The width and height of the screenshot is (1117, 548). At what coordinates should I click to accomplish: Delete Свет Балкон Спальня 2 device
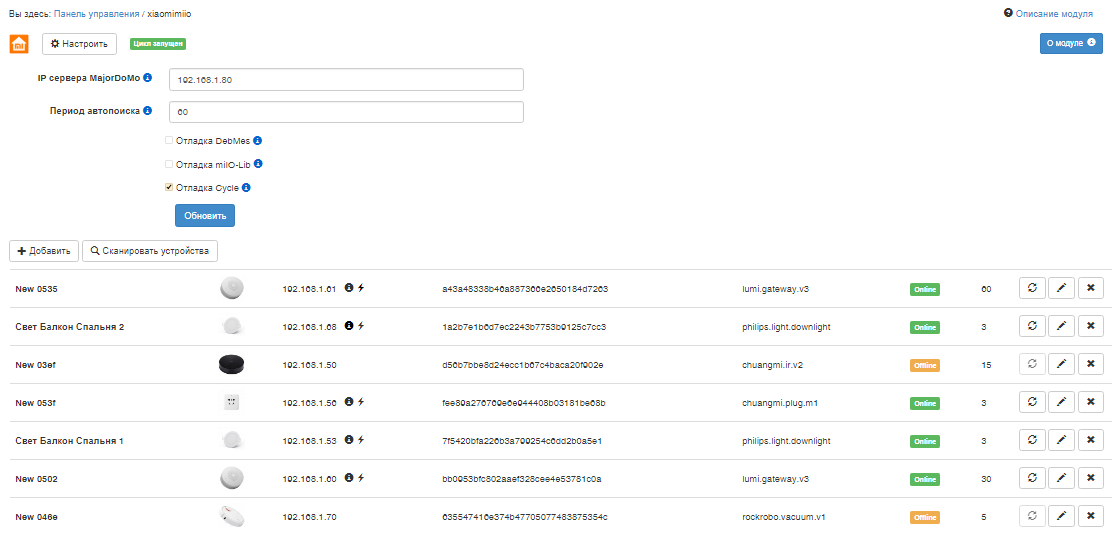pyautogui.click(x=1090, y=326)
